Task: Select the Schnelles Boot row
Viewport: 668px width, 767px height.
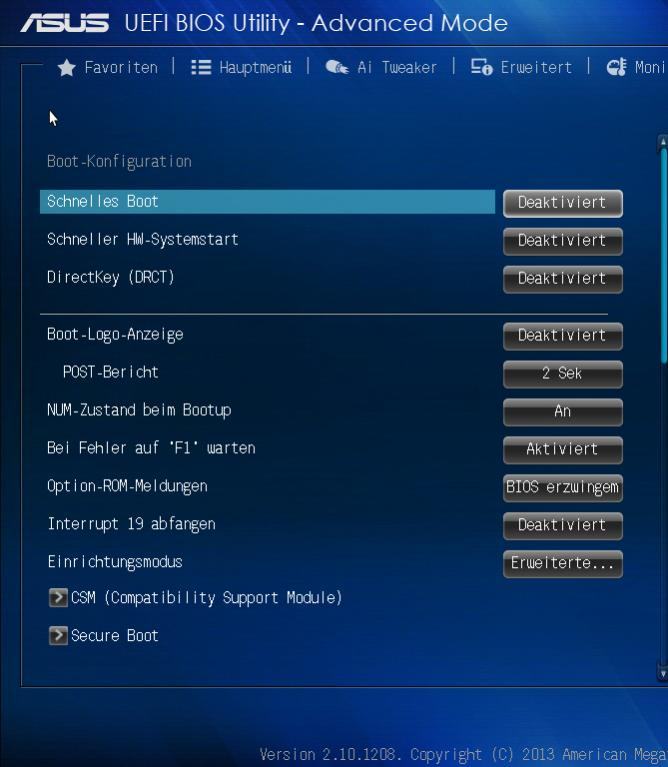Action: pos(267,202)
